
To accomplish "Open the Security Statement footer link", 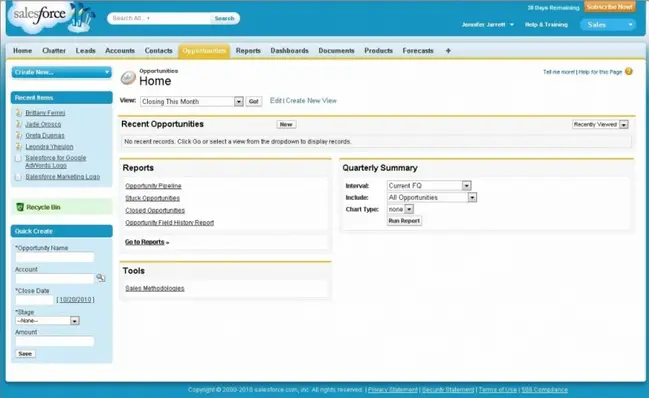I will click(x=448, y=390).
